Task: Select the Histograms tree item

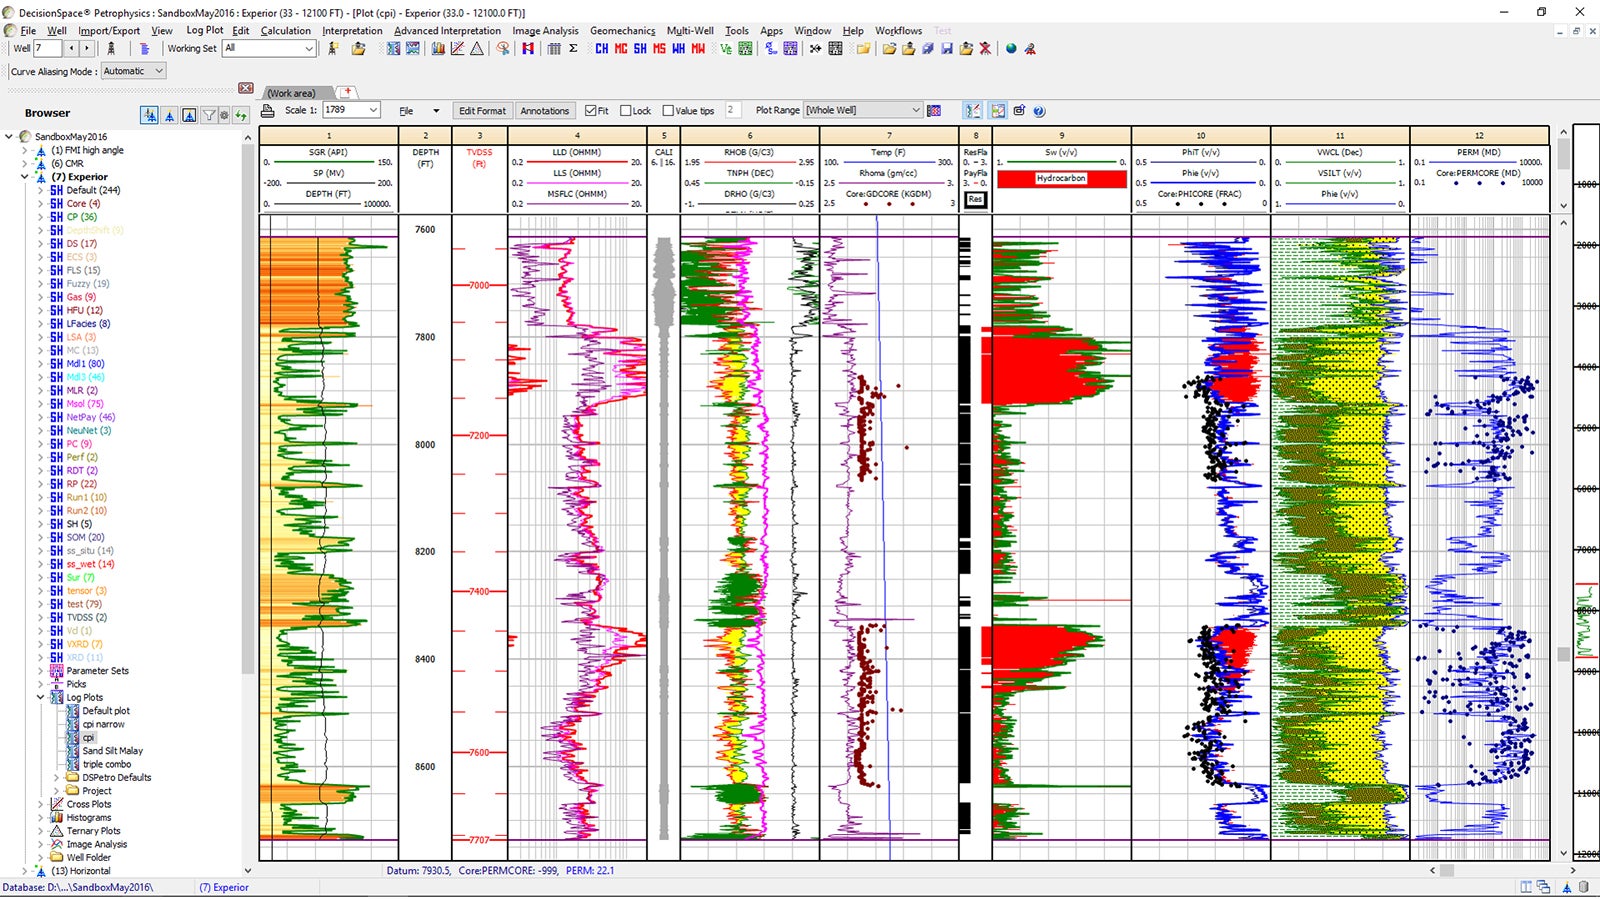Action: [x=89, y=818]
